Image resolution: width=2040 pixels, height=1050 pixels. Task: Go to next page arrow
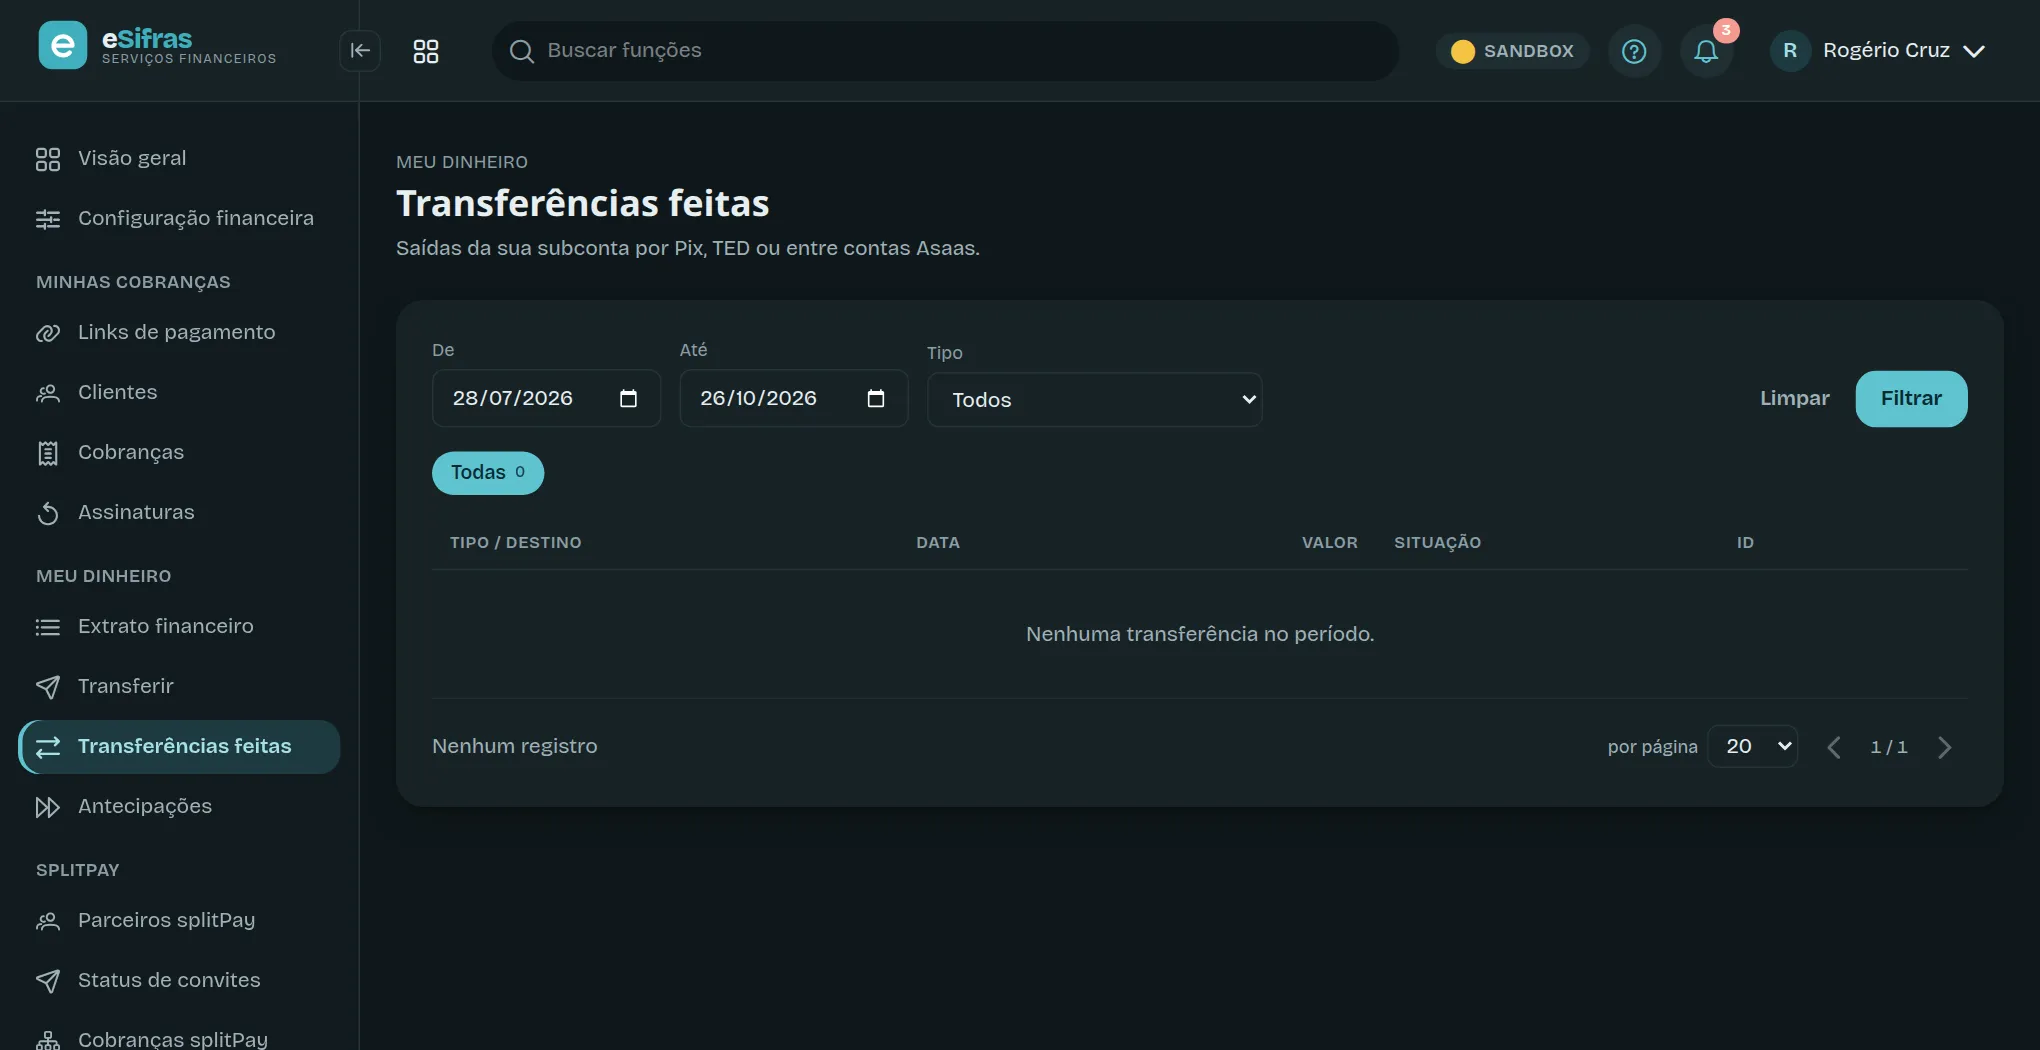click(x=1944, y=747)
